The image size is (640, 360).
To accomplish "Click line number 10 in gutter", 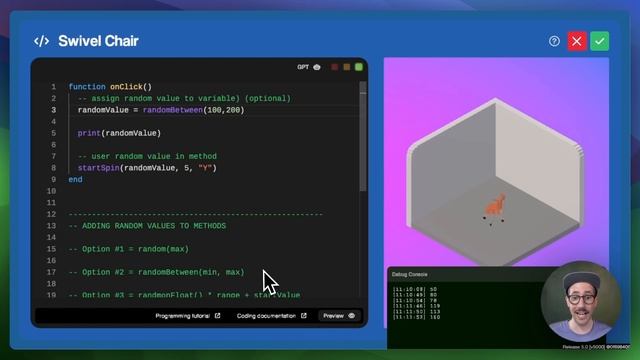I will (x=51, y=191).
